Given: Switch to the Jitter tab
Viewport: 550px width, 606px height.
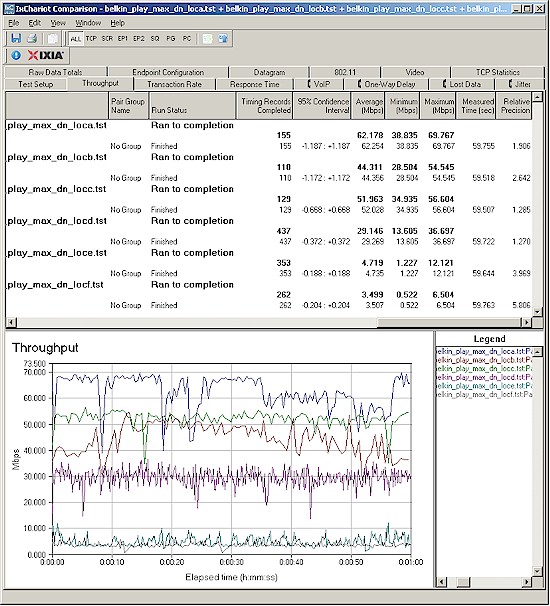Looking at the screenshot, I should point(520,84).
